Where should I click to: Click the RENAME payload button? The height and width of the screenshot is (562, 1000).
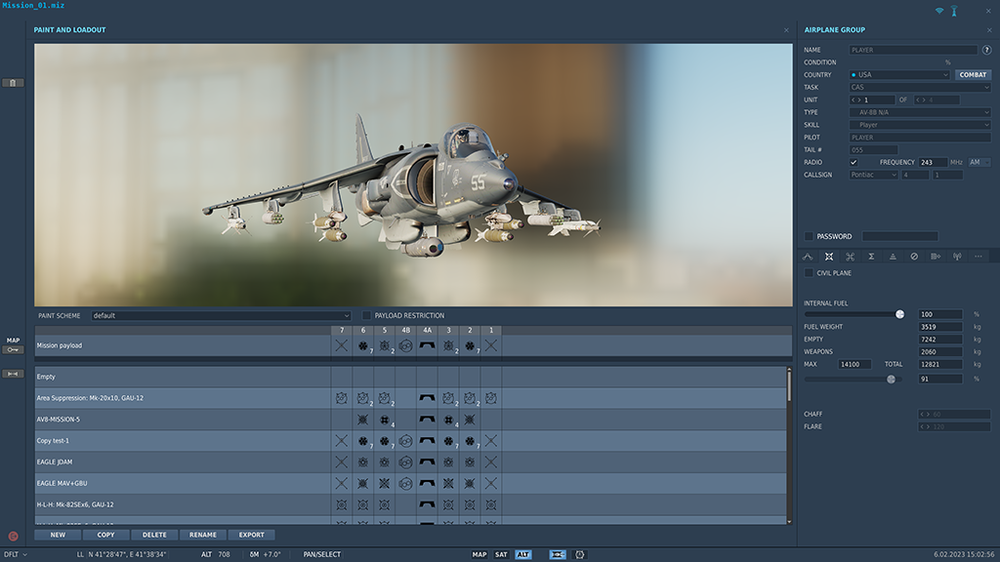click(x=203, y=535)
